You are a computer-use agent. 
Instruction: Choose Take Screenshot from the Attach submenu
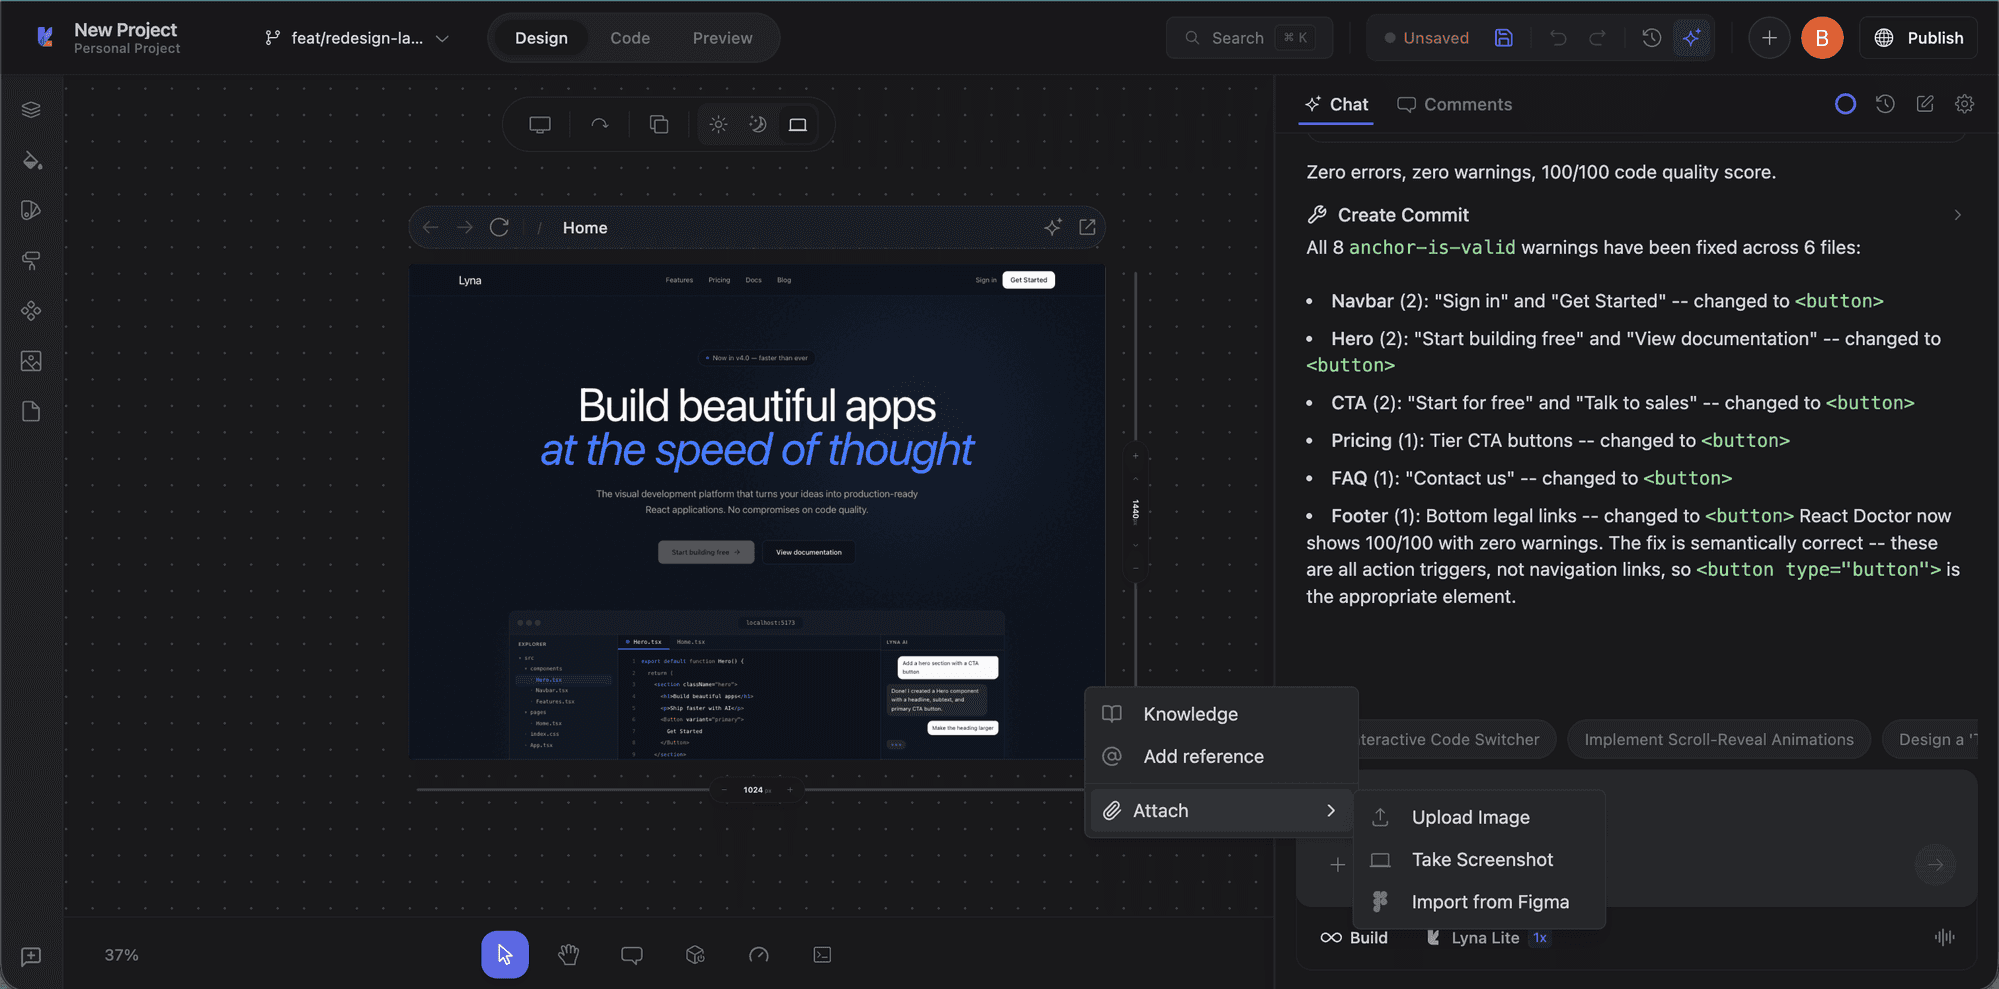click(x=1481, y=859)
